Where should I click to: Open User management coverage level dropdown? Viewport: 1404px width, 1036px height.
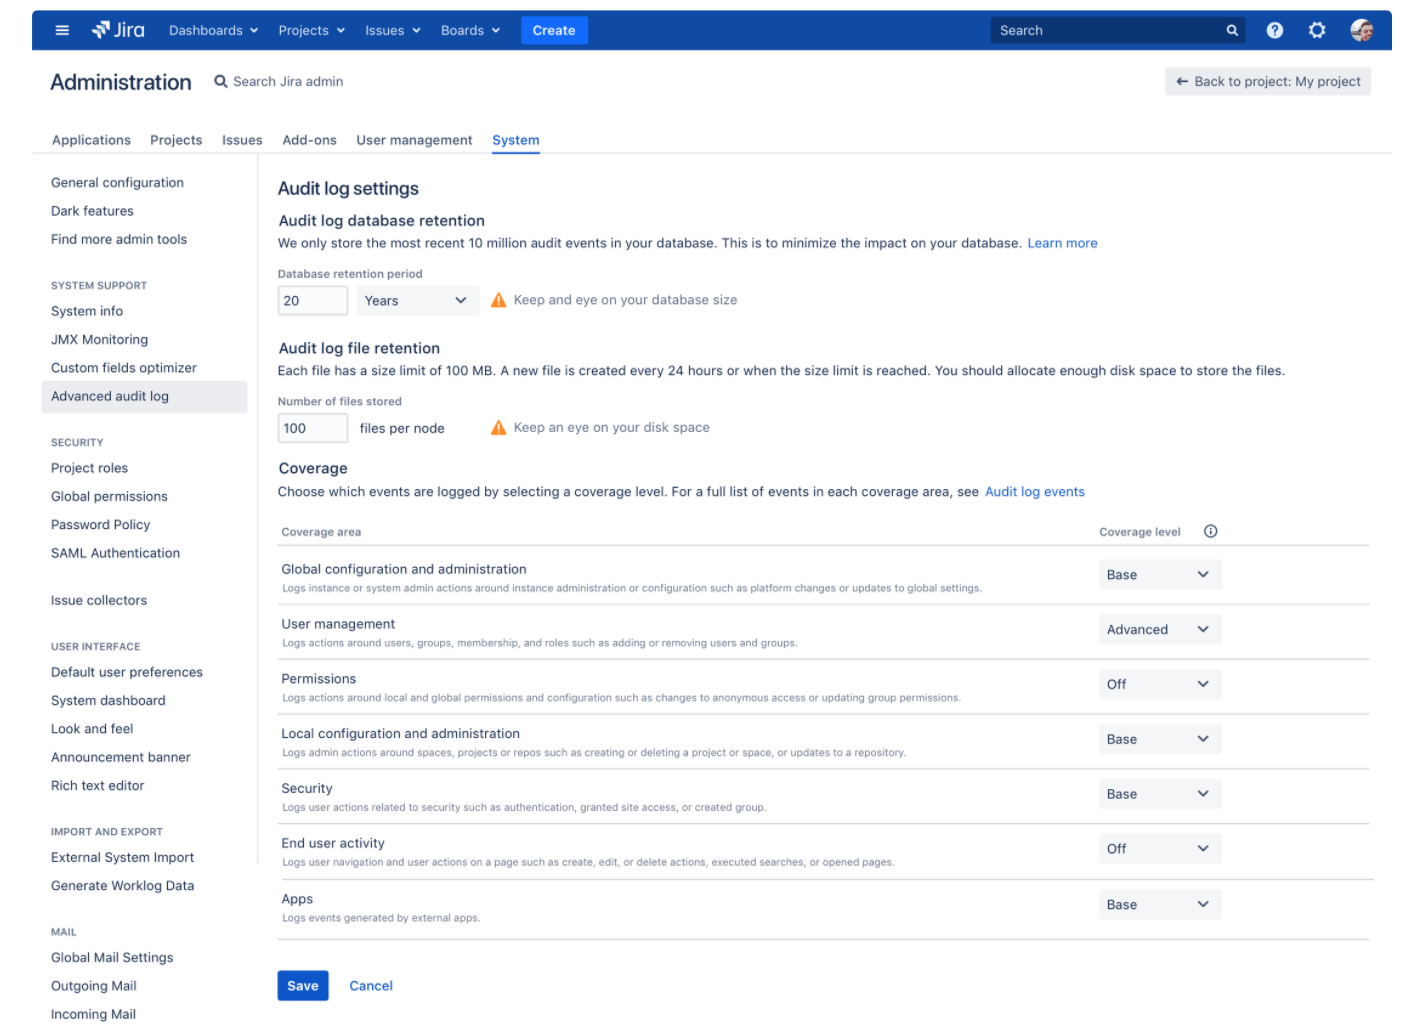[x=1159, y=630]
